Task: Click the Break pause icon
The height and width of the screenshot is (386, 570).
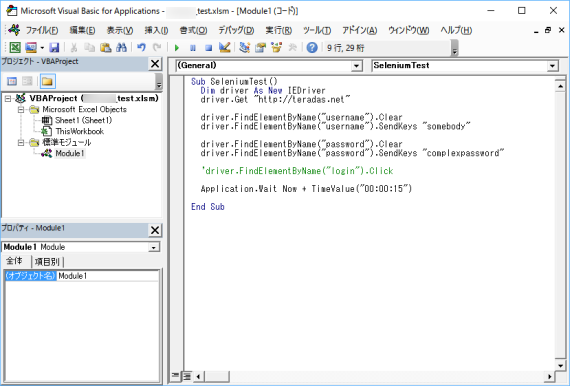Action: 193,48
